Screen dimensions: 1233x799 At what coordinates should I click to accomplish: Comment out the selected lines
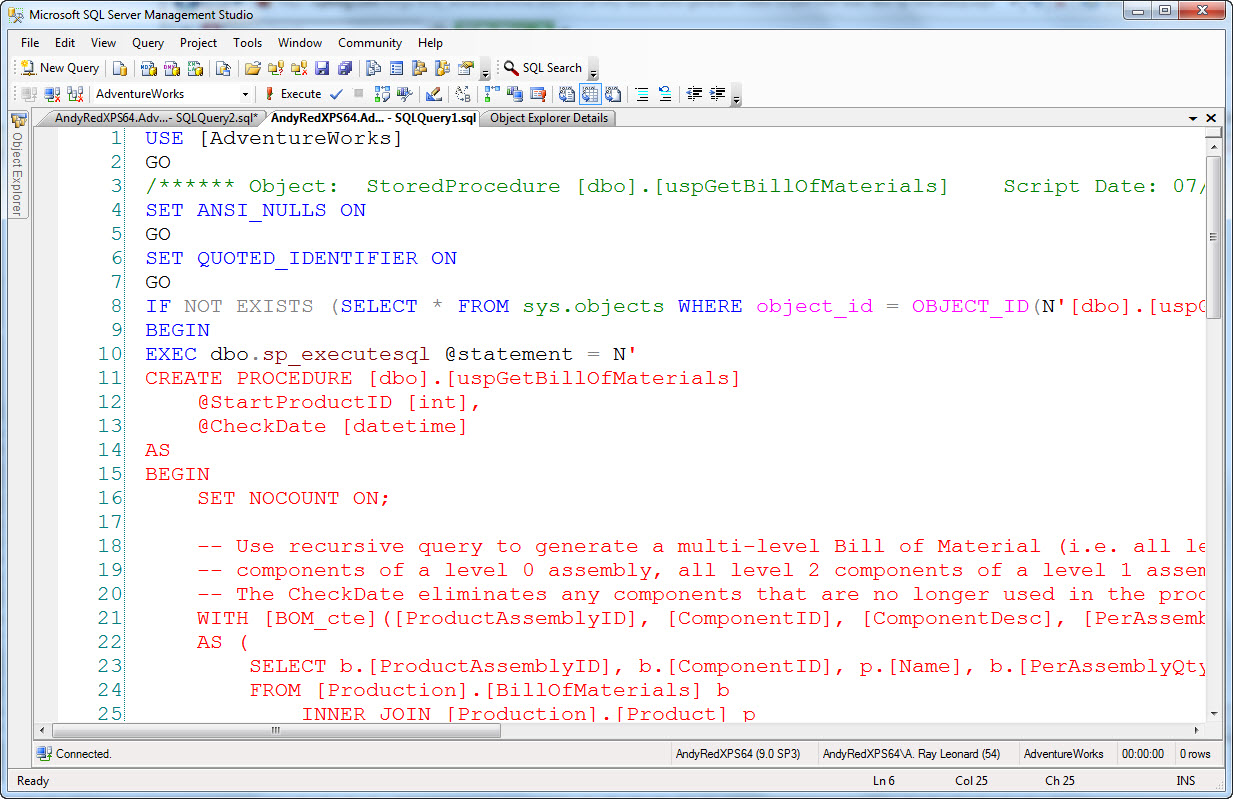pyautogui.click(x=642, y=94)
